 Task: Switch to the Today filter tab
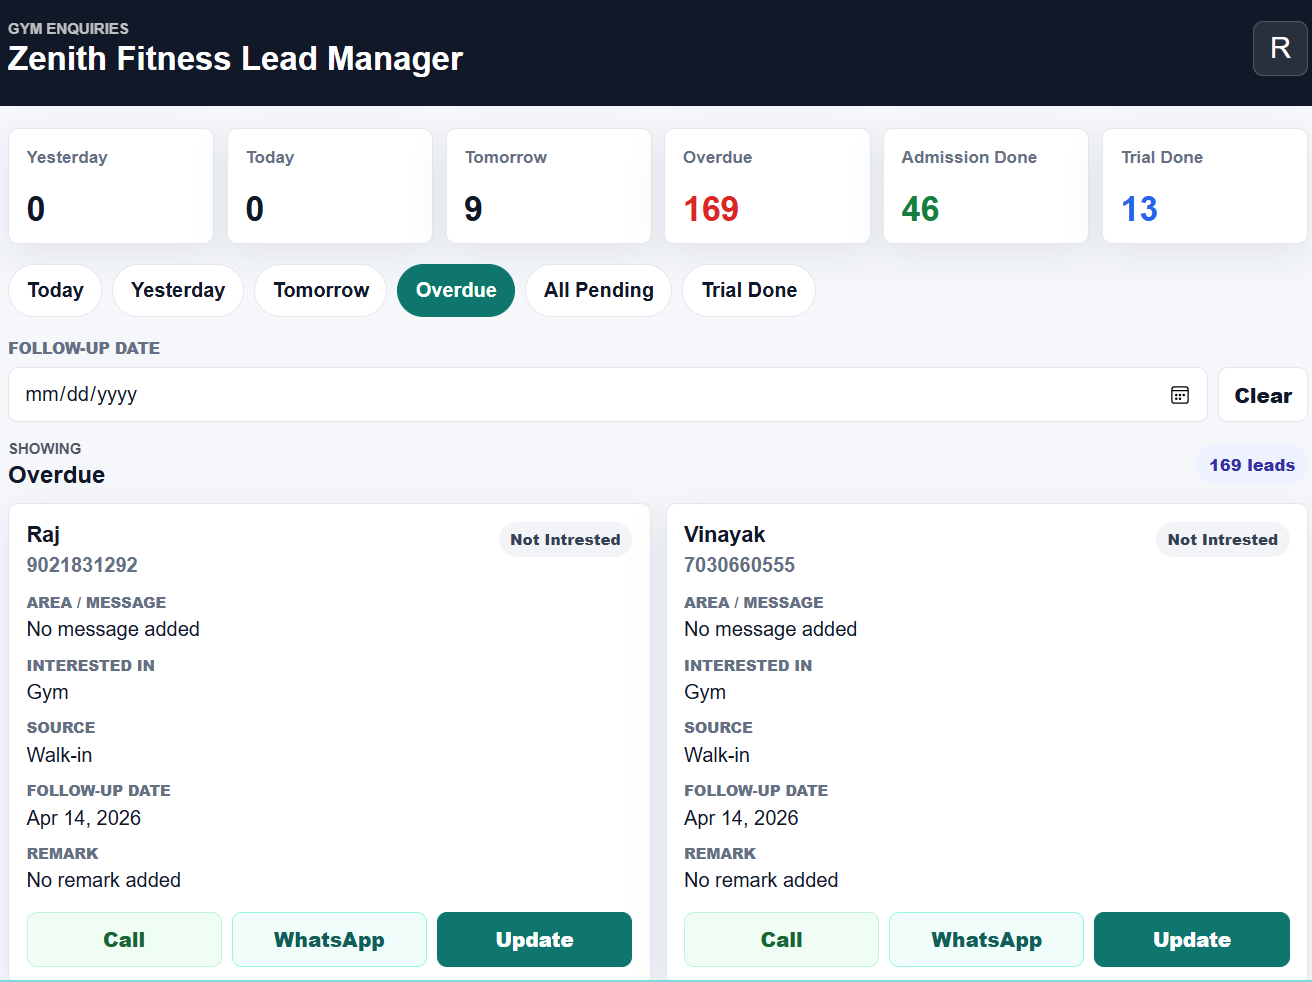tap(55, 290)
